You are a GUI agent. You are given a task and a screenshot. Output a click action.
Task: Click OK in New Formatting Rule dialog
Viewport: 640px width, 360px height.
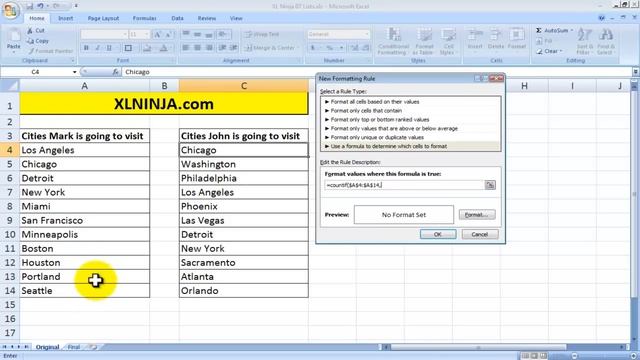[438, 234]
